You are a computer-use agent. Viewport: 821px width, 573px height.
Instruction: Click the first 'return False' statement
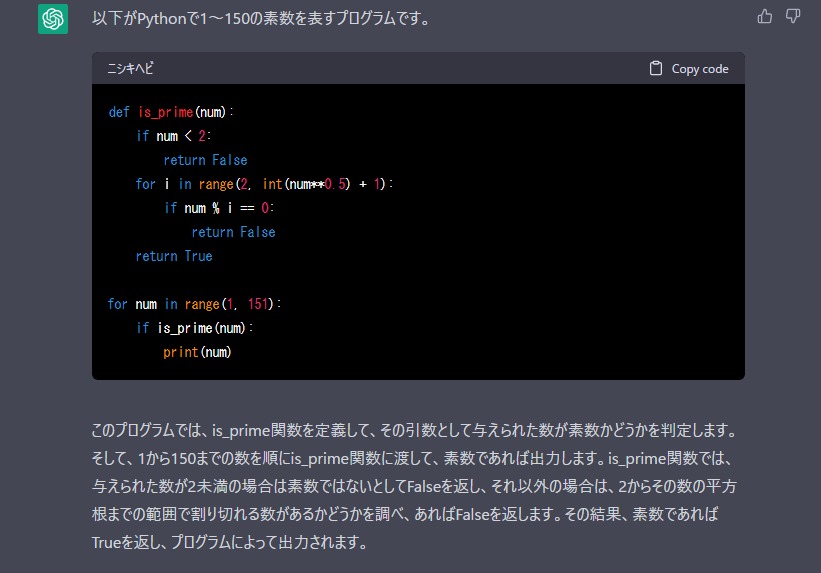(x=205, y=160)
